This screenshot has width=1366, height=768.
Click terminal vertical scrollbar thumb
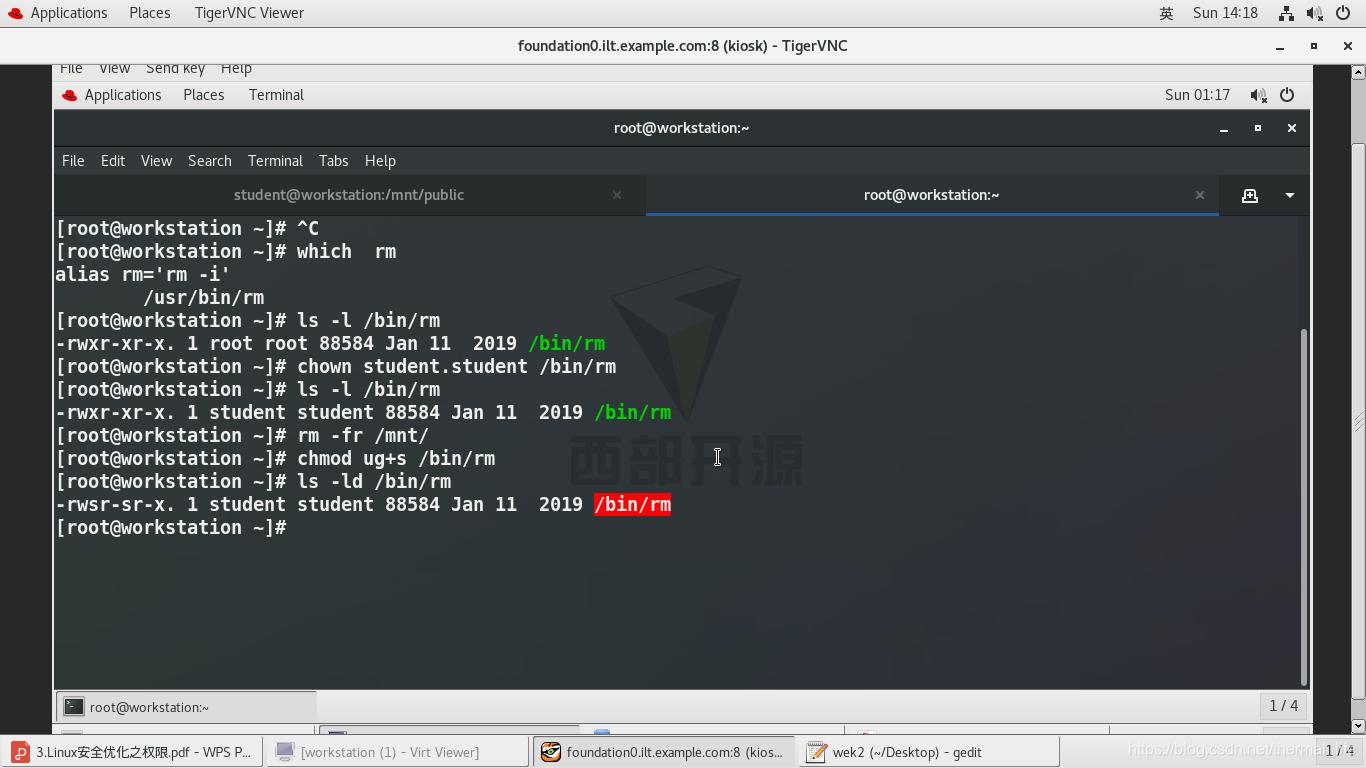(1303, 507)
